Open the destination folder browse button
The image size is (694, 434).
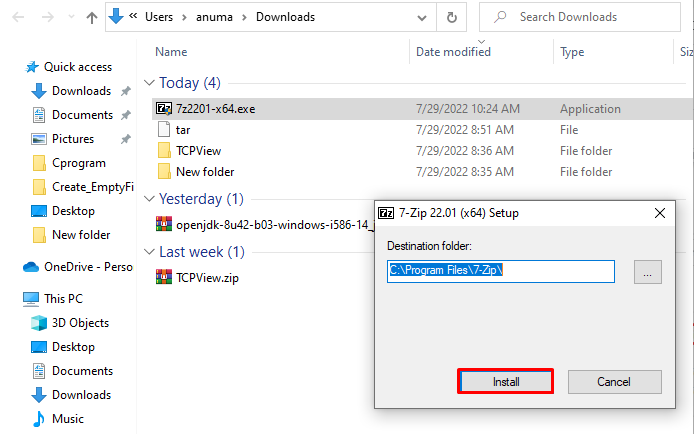click(648, 272)
